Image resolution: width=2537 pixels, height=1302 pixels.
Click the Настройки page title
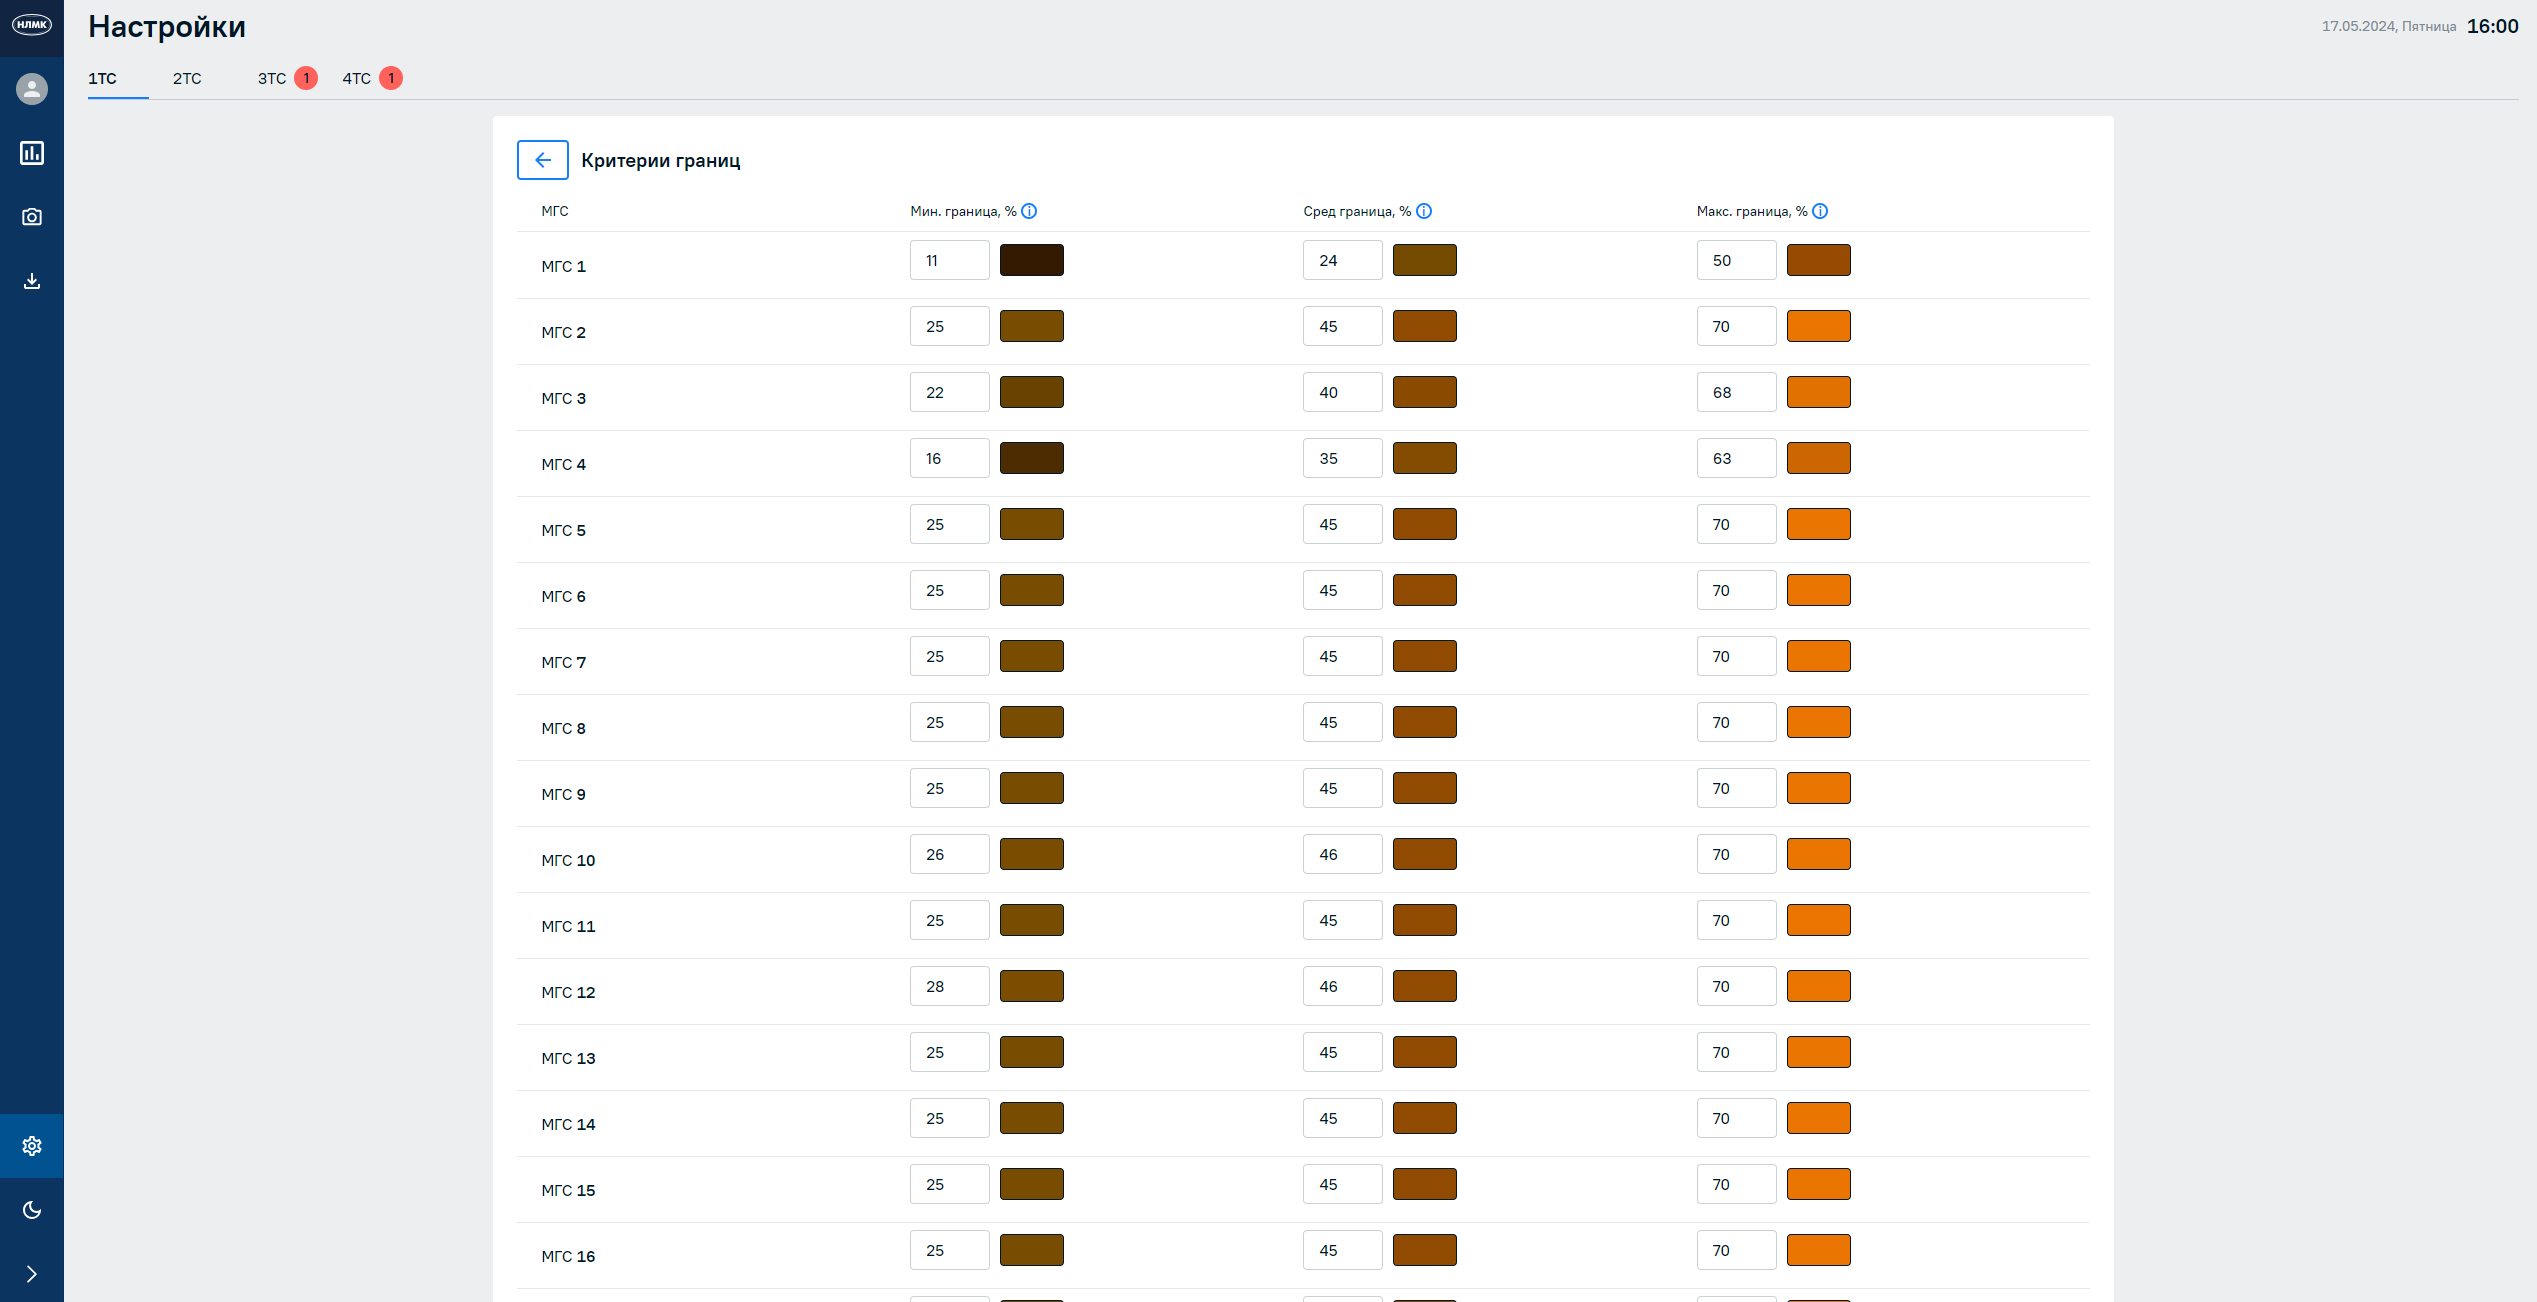pos(167,27)
